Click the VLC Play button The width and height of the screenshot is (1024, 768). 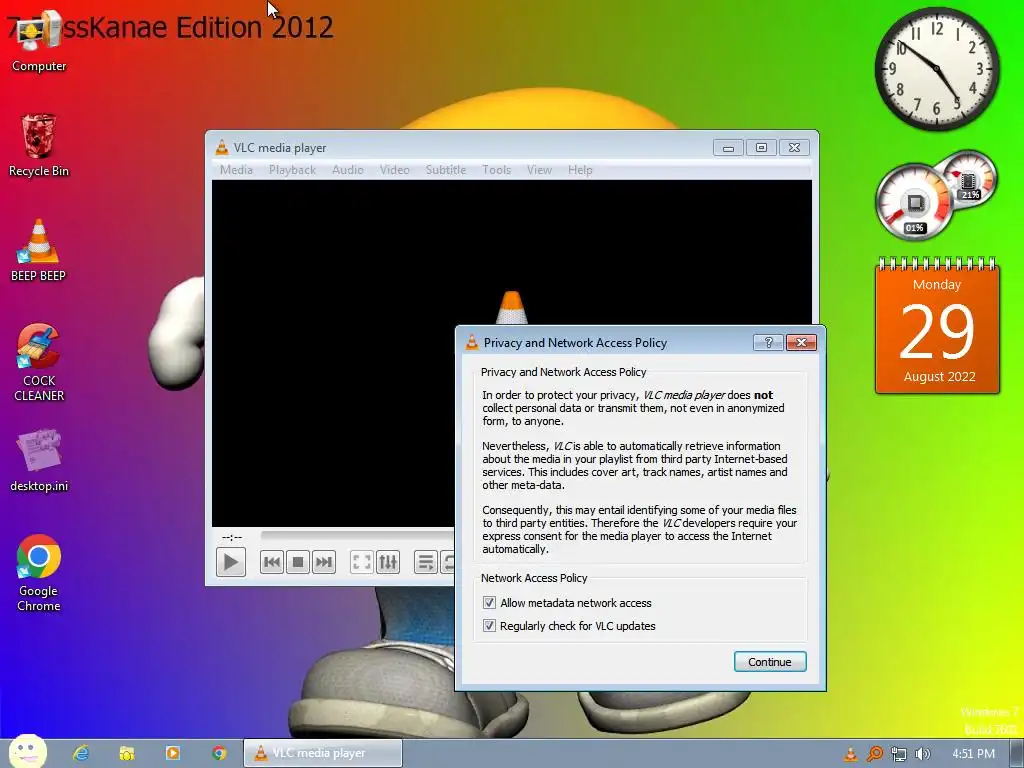[231, 562]
